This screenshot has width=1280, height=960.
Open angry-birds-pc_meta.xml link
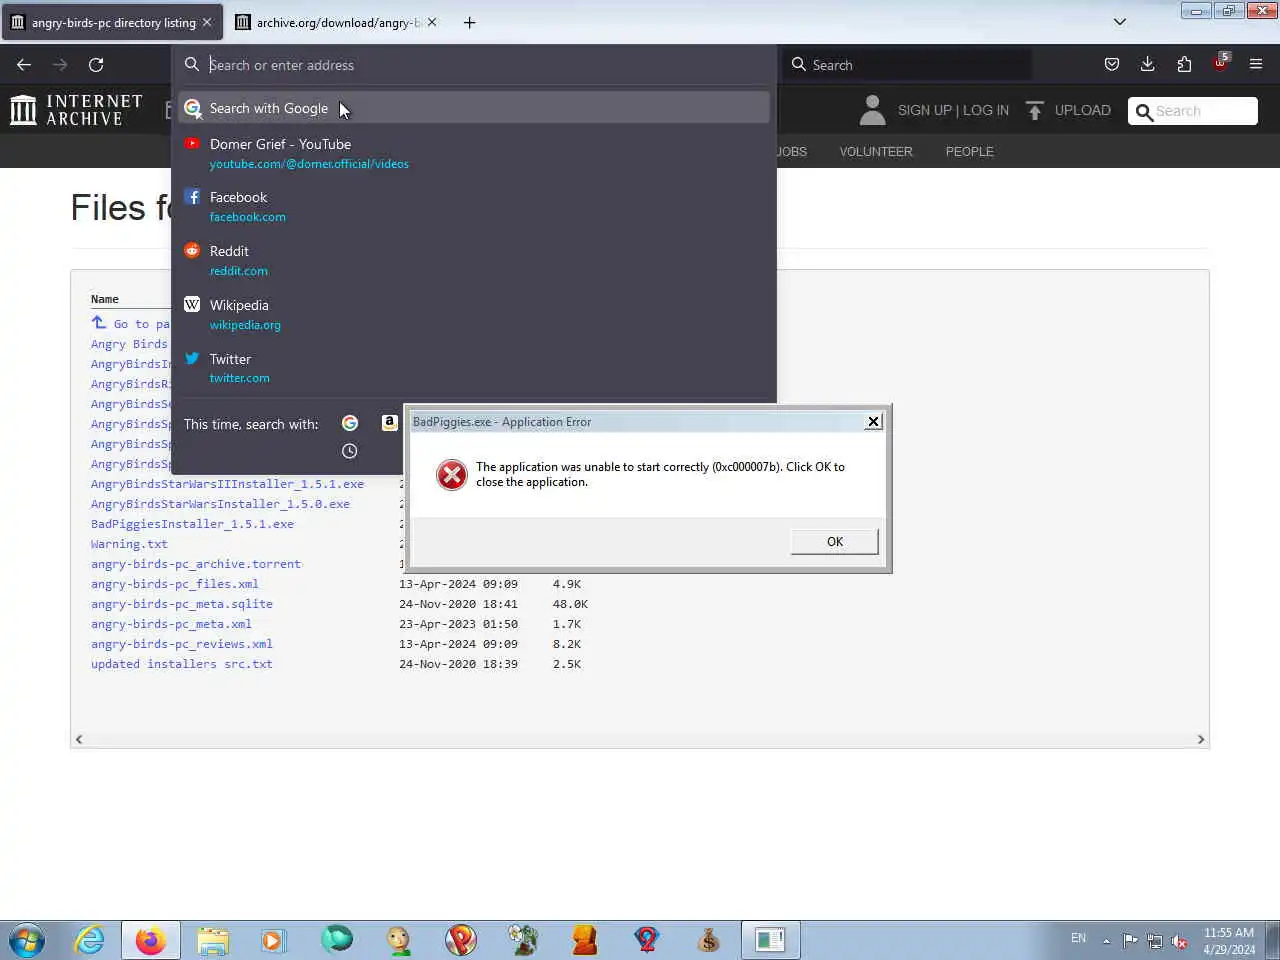(x=171, y=624)
